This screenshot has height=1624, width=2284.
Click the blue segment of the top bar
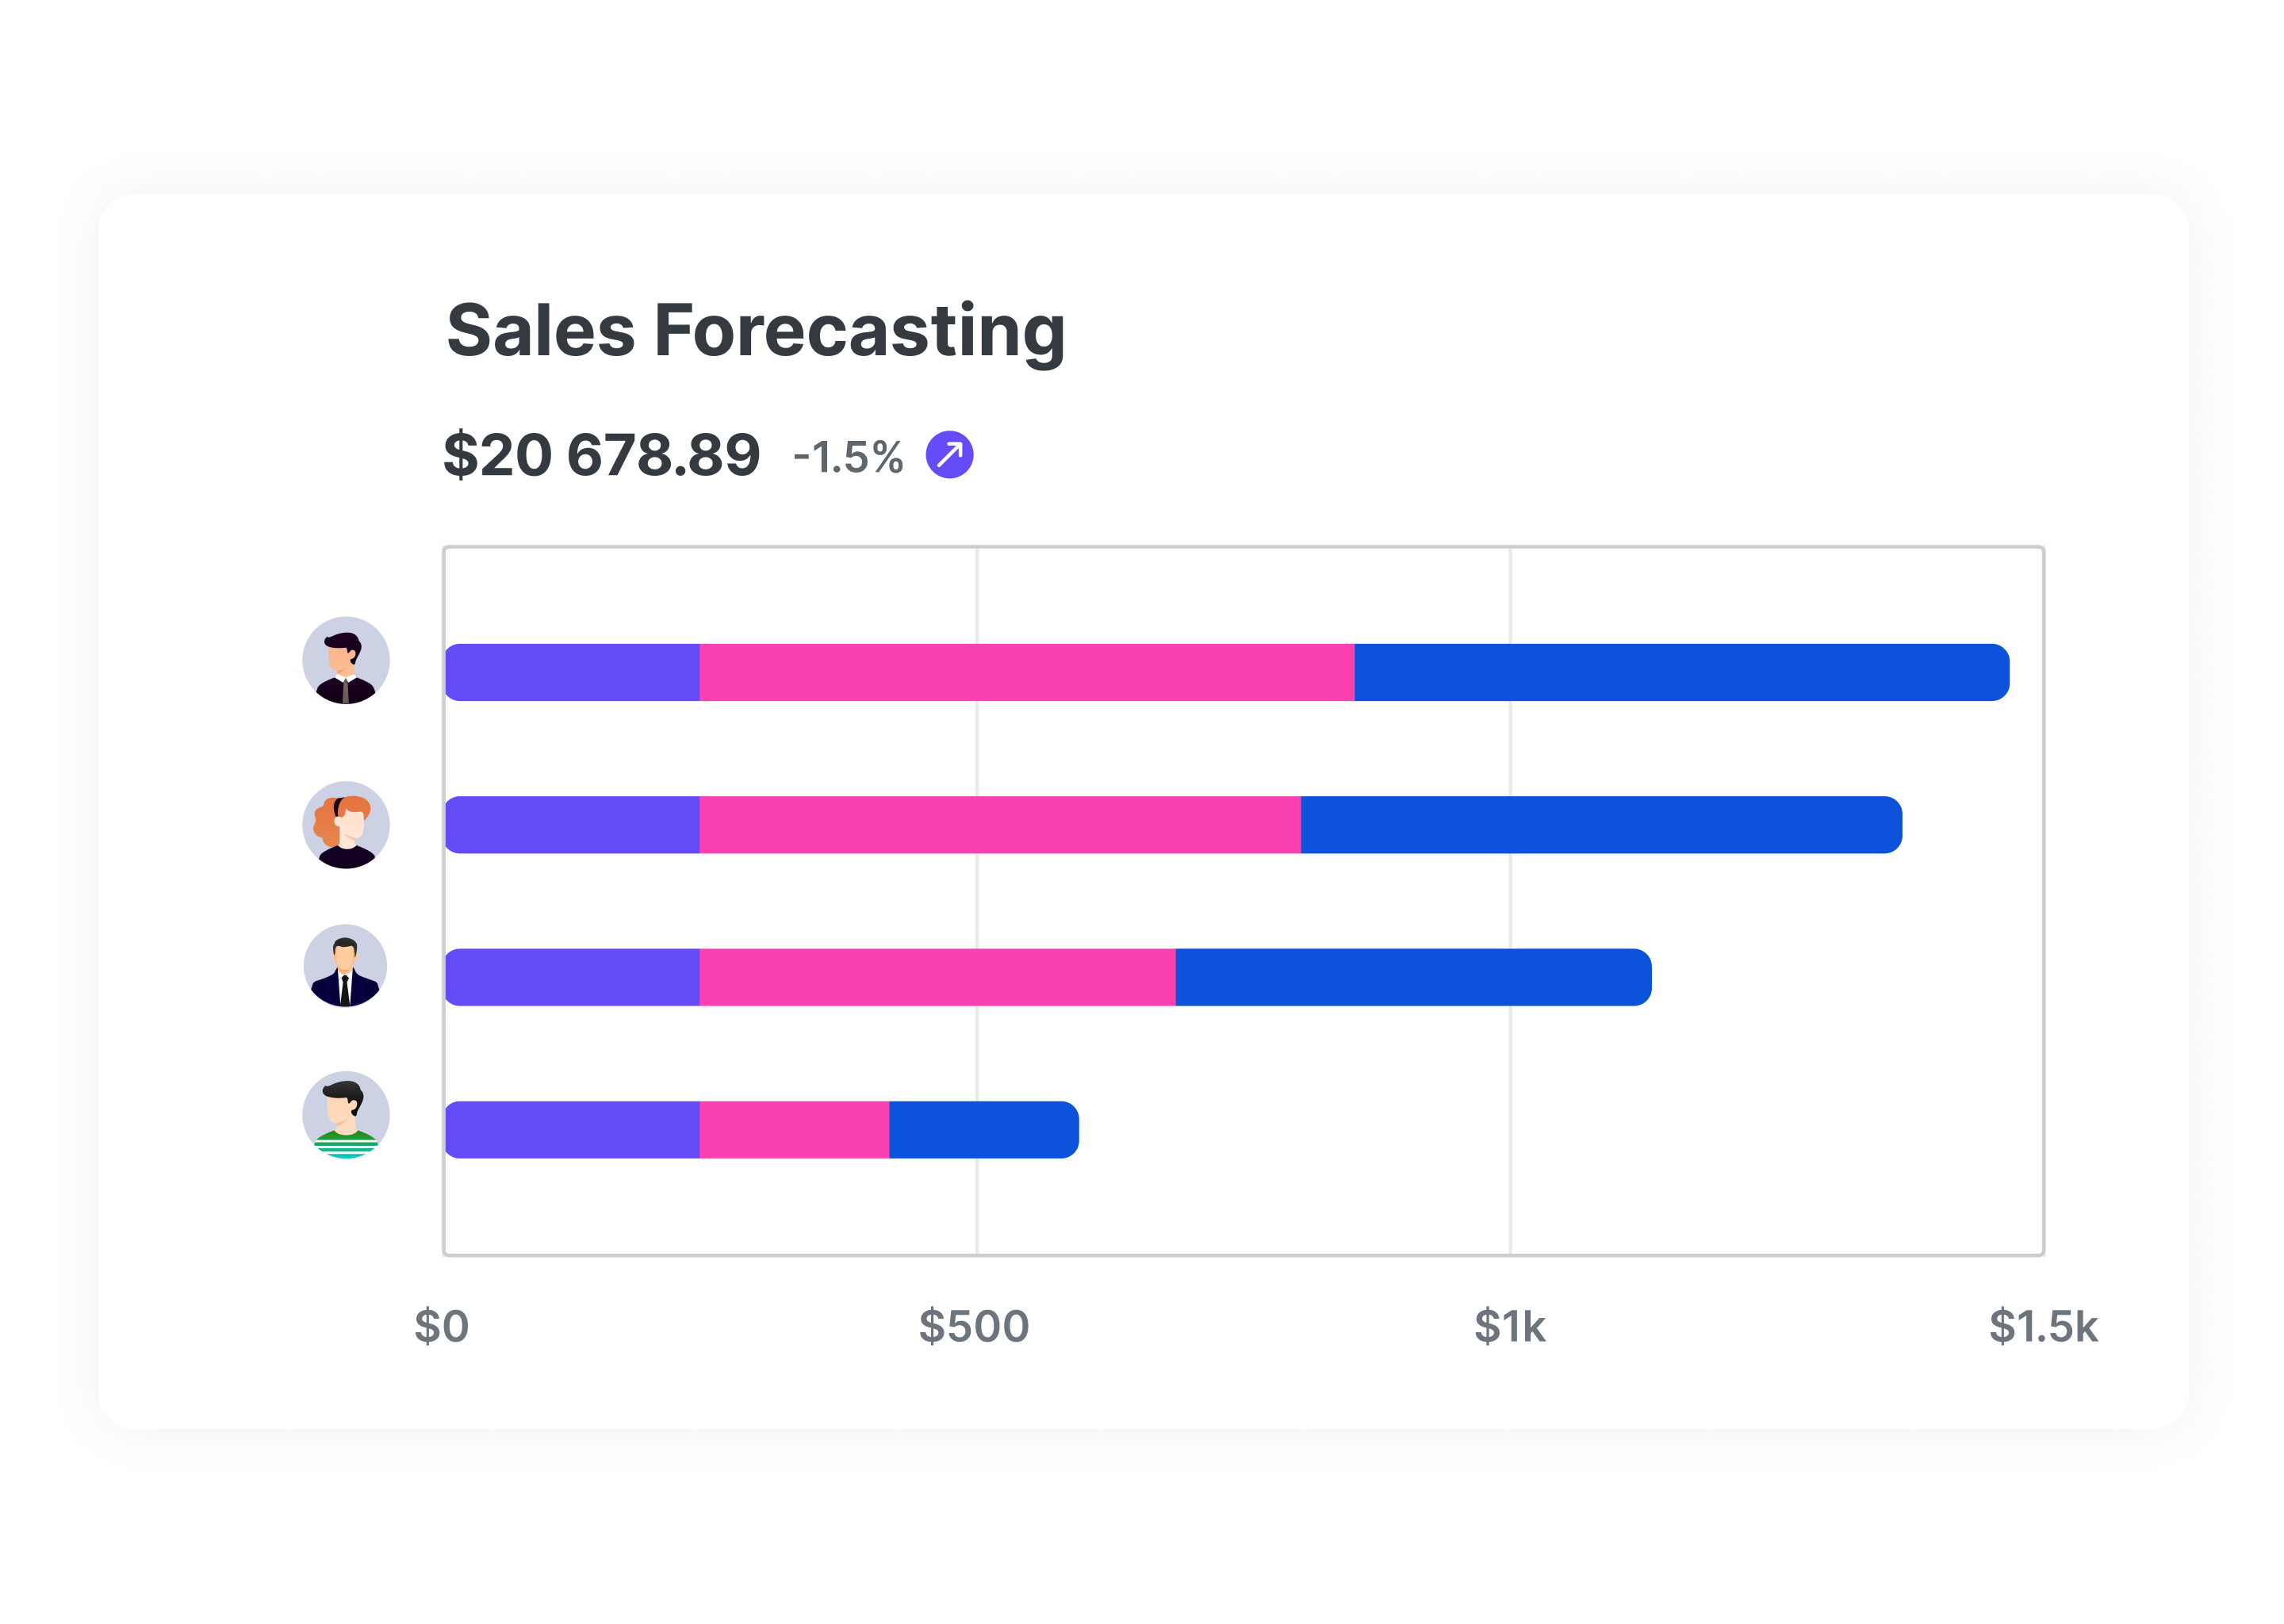coord(1680,672)
